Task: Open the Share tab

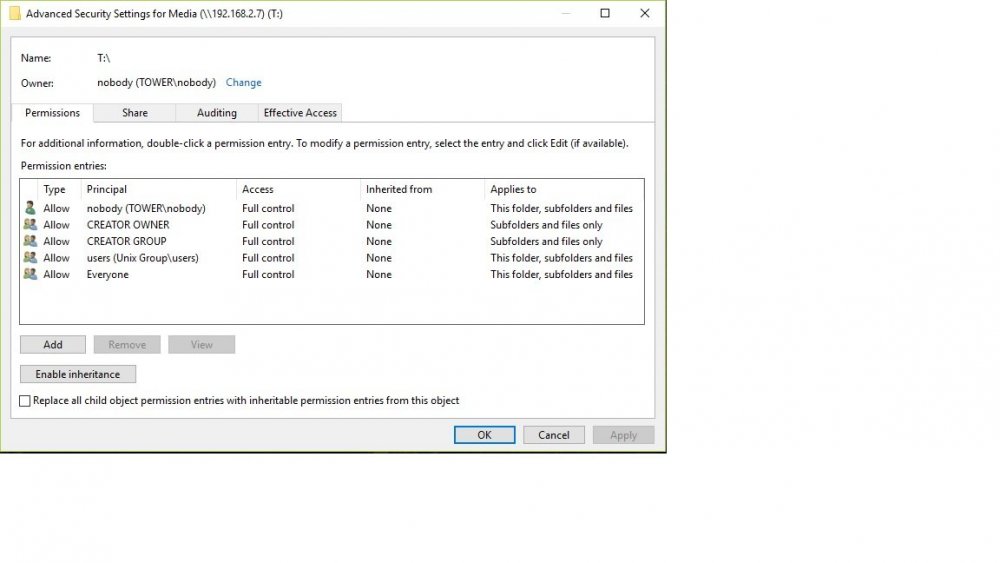Action: (x=135, y=113)
